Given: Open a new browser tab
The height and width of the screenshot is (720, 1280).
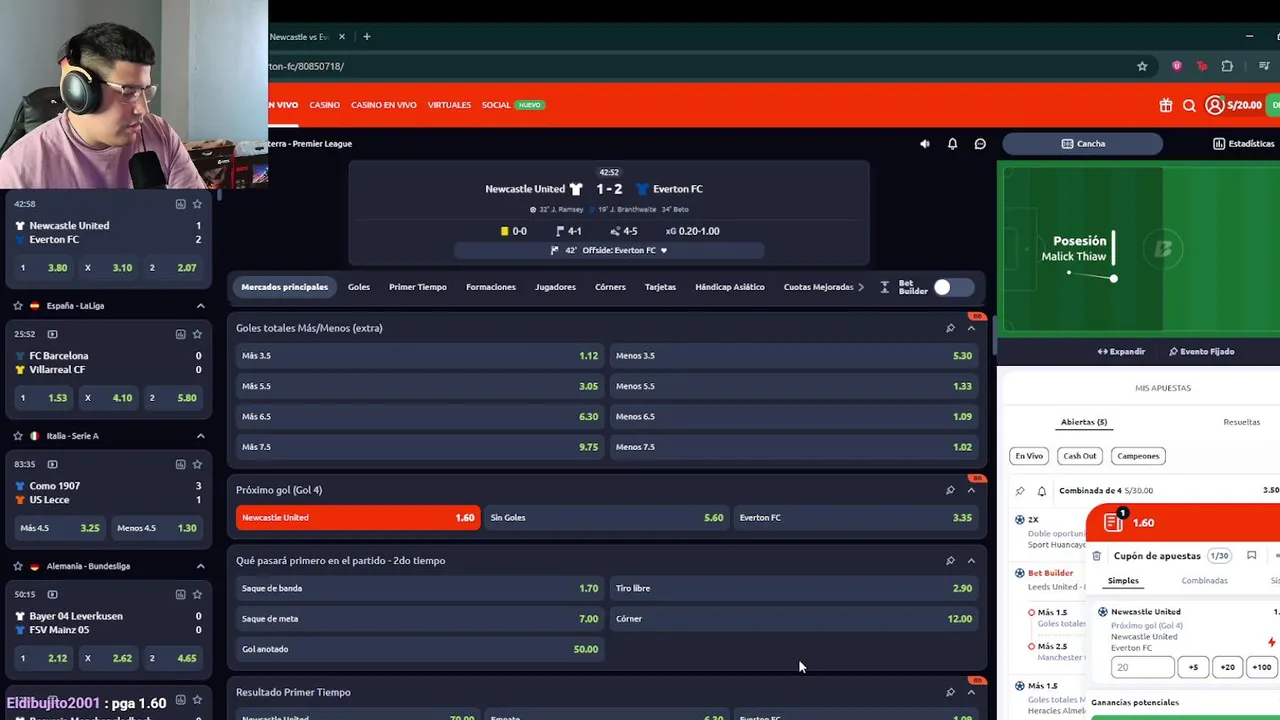Looking at the screenshot, I should (367, 37).
